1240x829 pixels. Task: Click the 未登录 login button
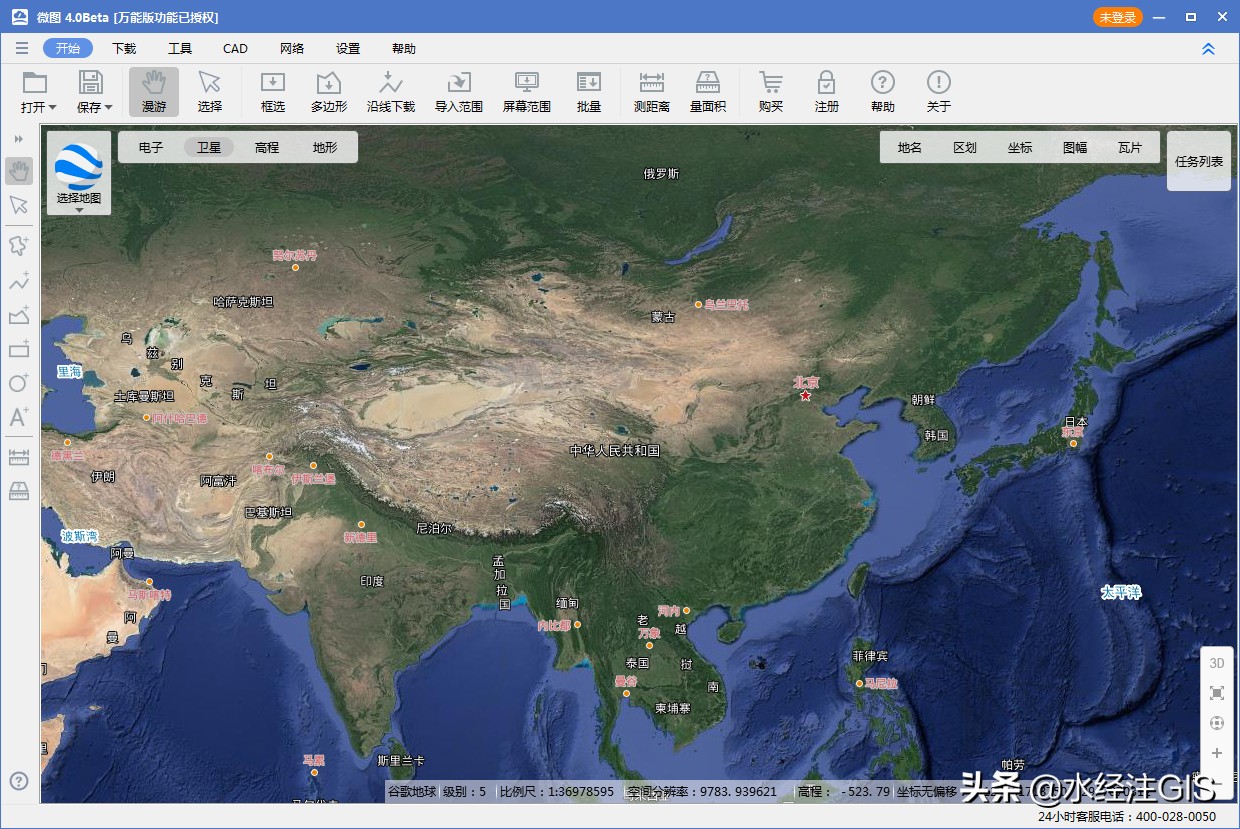(x=1117, y=16)
